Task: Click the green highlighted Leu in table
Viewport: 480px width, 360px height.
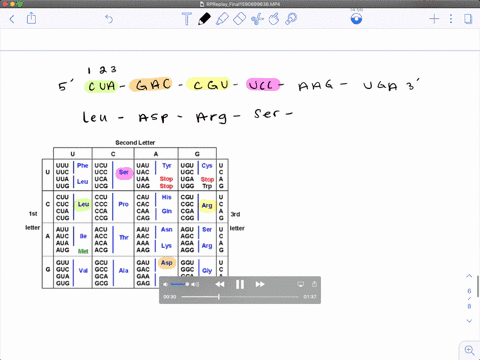Action: click(83, 204)
